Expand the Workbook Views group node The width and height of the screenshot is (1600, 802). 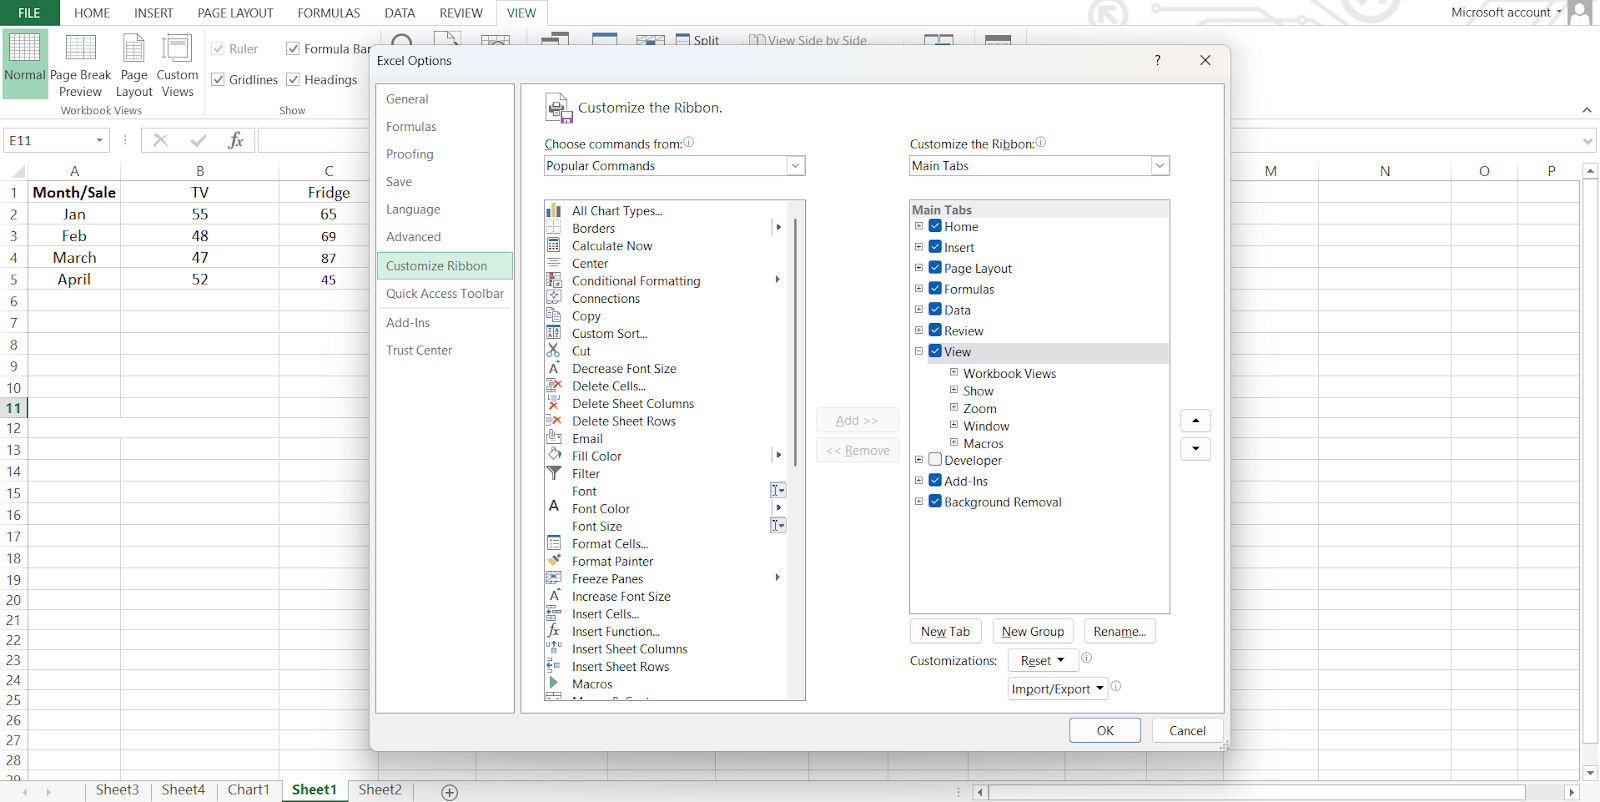(x=953, y=373)
